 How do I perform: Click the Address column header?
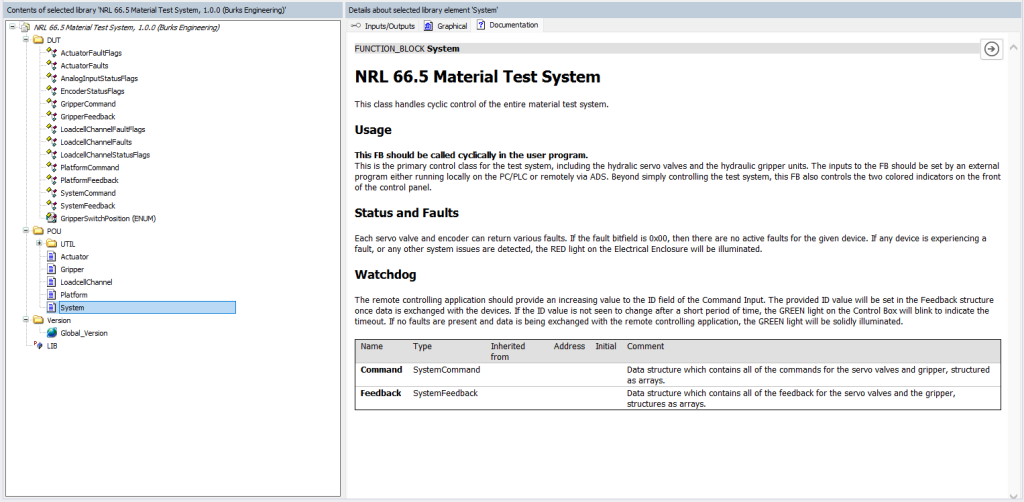[x=569, y=346]
